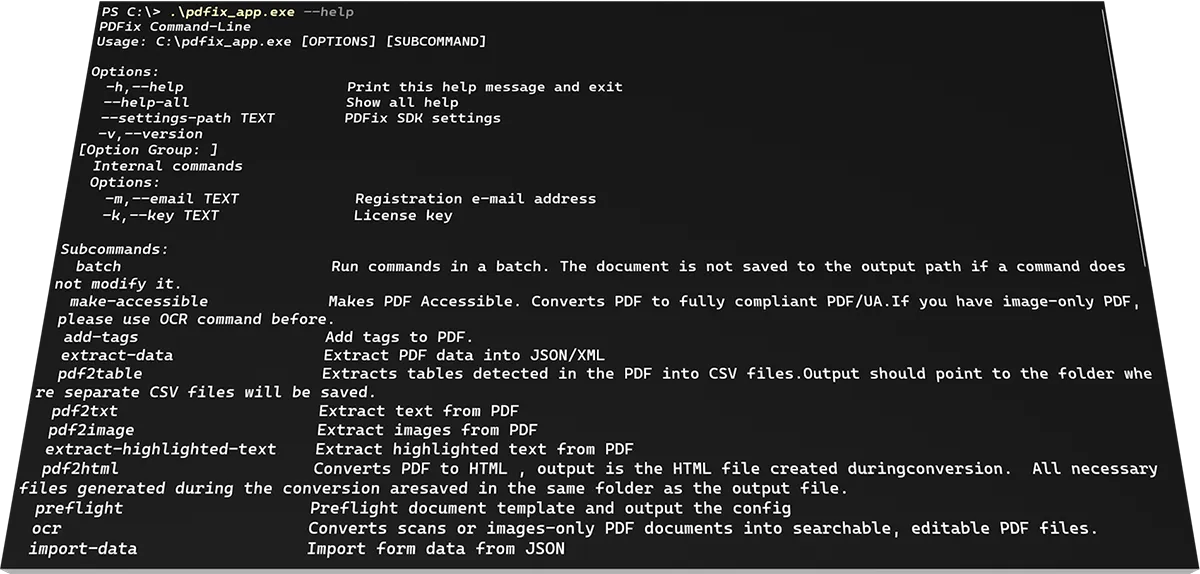The width and height of the screenshot is (1200, 574).
Task: Click the -v,--version option
Action: tap(150, 134)
